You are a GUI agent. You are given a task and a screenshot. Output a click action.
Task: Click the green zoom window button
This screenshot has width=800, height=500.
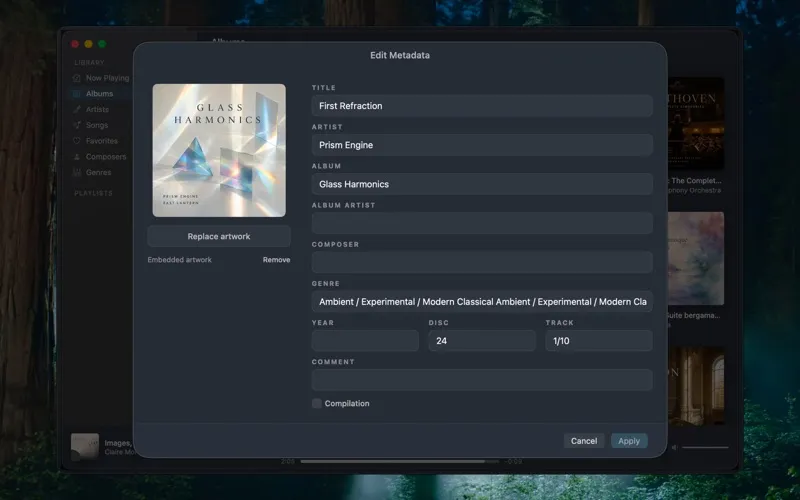pyautogui.click(x=102, y=44)
